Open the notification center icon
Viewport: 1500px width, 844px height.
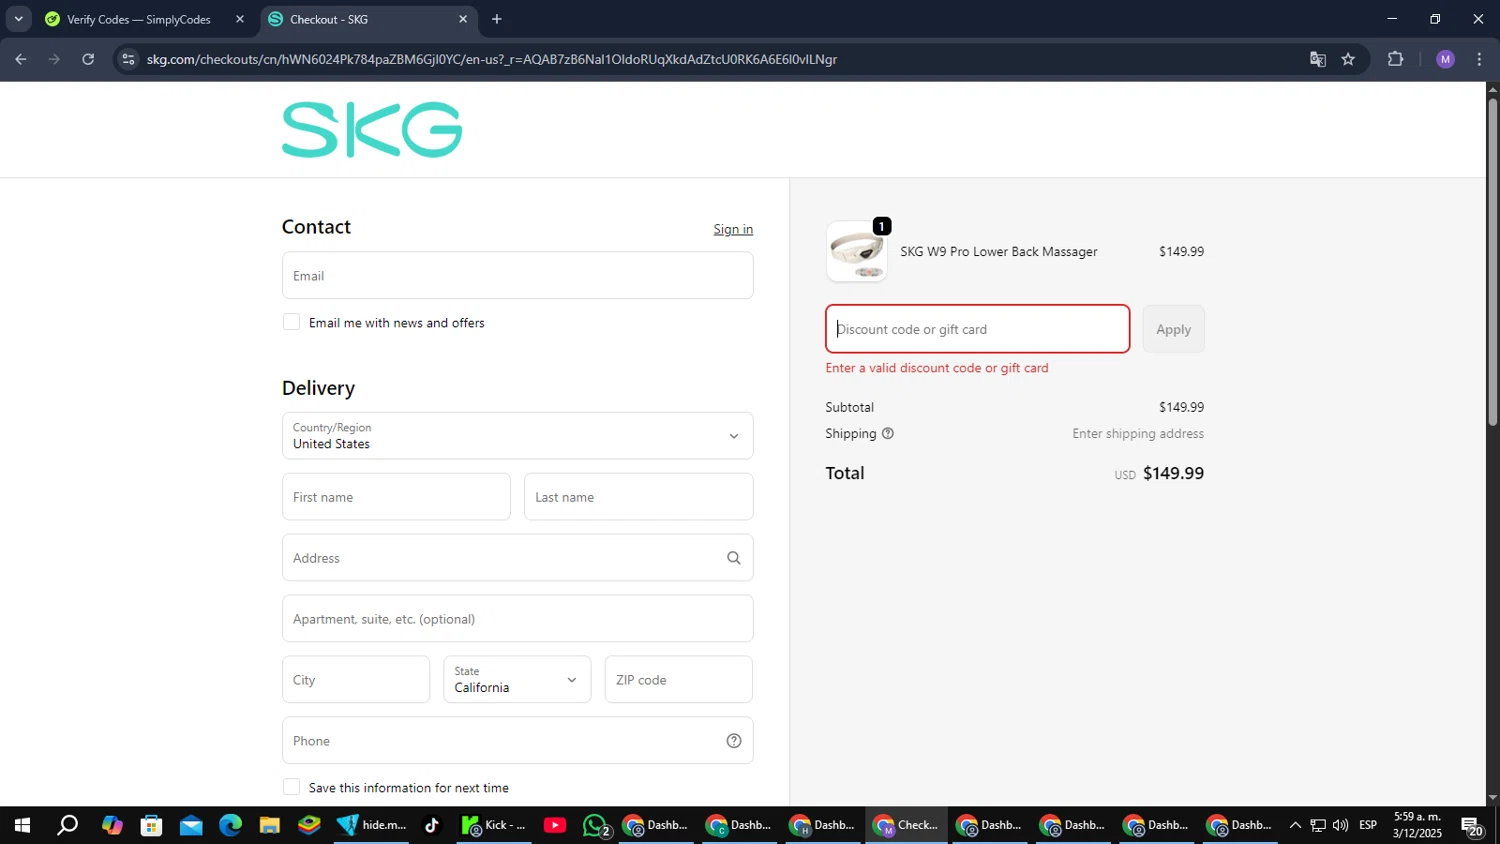pos(1472,826)
